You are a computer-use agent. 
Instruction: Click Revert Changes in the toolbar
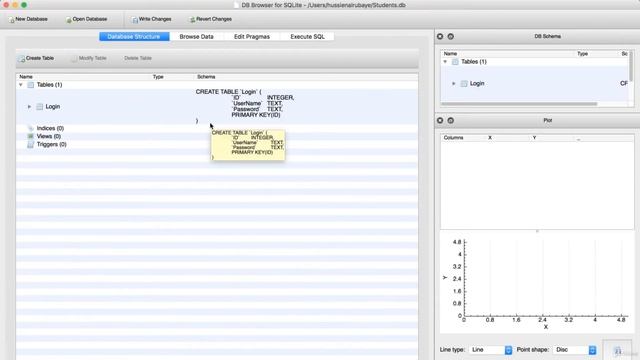click(x=210, y=19)
